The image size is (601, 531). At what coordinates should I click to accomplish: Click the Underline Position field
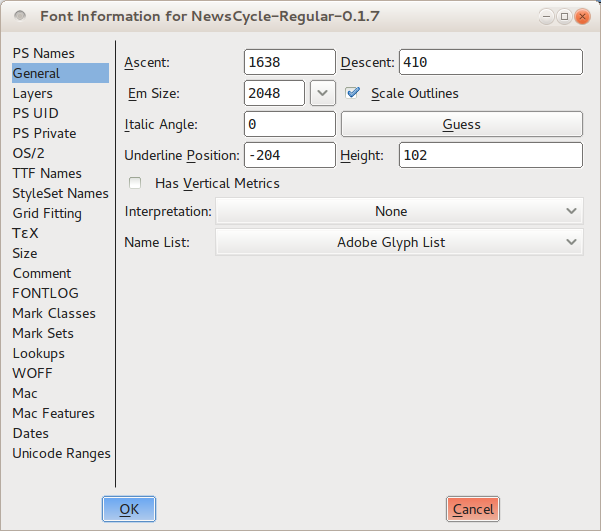pos(289,155)
